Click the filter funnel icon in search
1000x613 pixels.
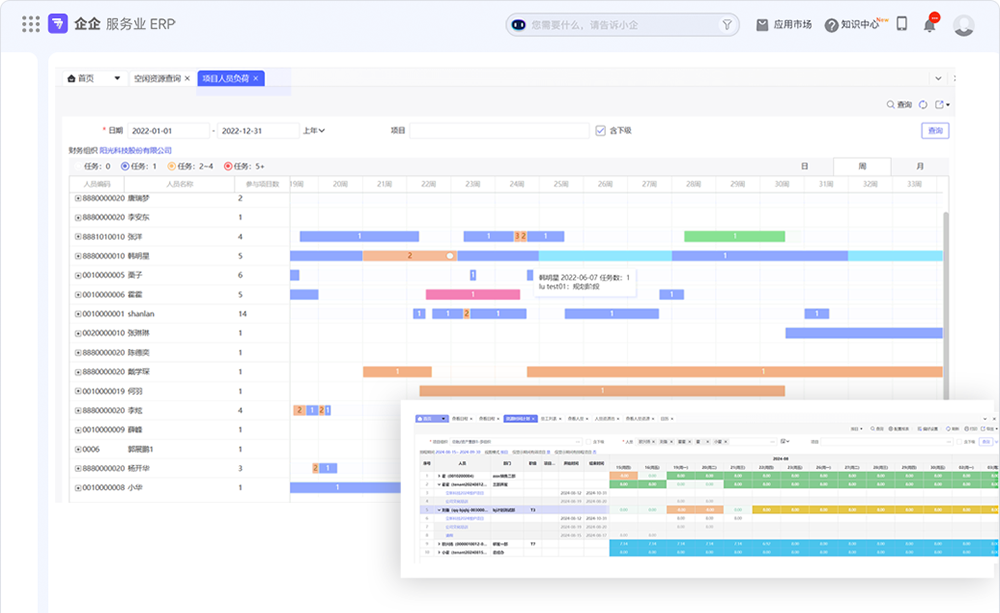point(726,25)
